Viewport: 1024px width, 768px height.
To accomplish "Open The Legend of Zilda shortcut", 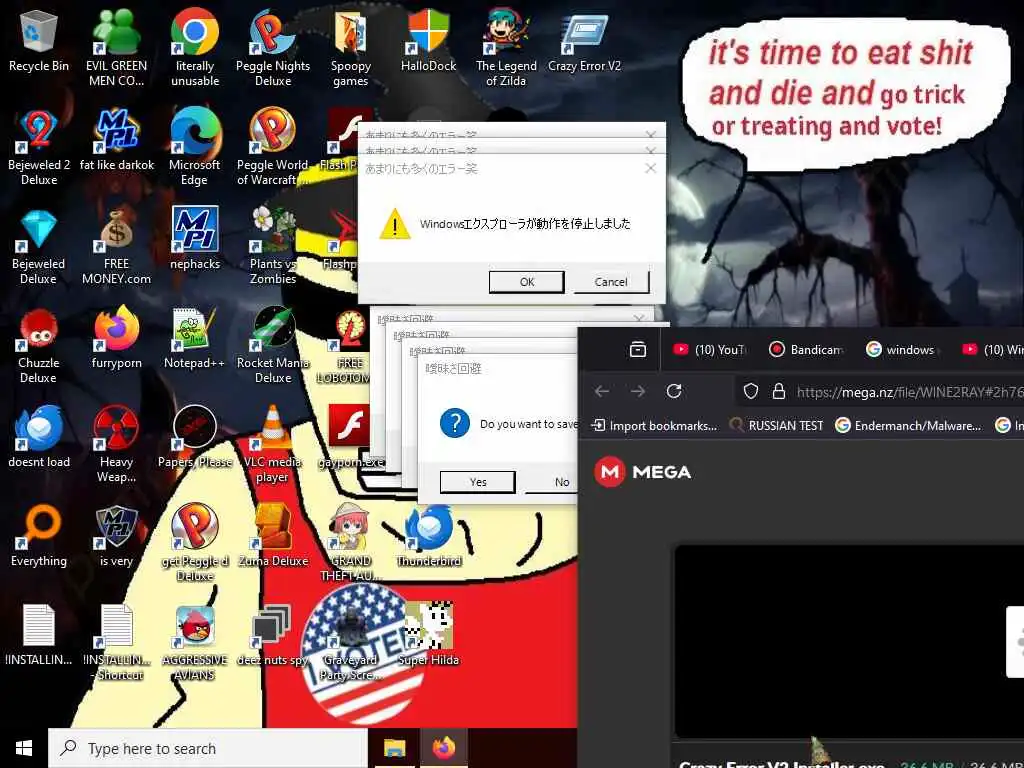I will 506,48.
